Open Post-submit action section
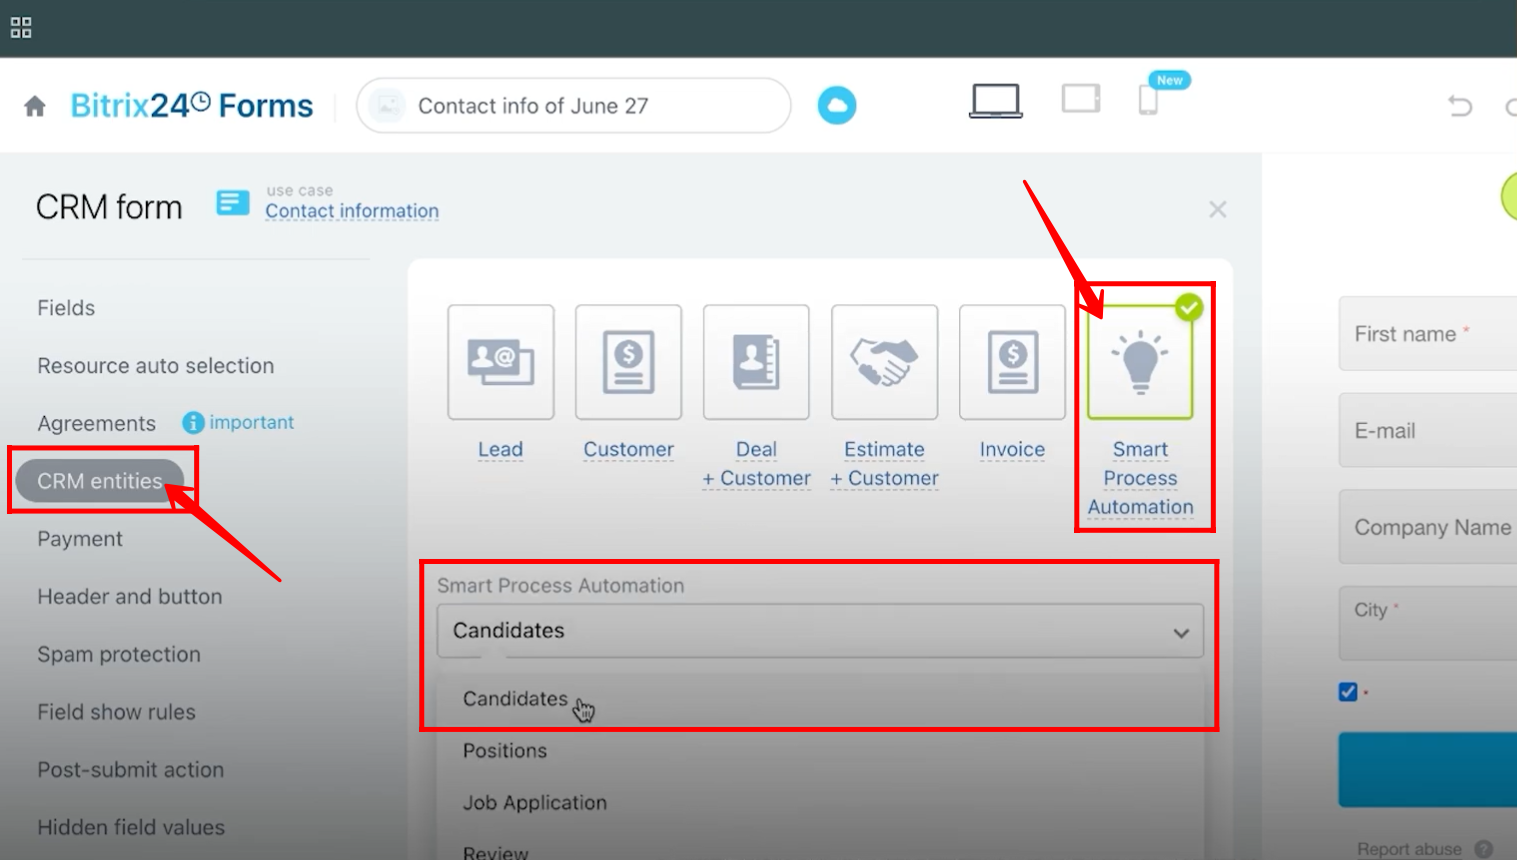Viewport: 1517px width, 860px height. [131, 770]
